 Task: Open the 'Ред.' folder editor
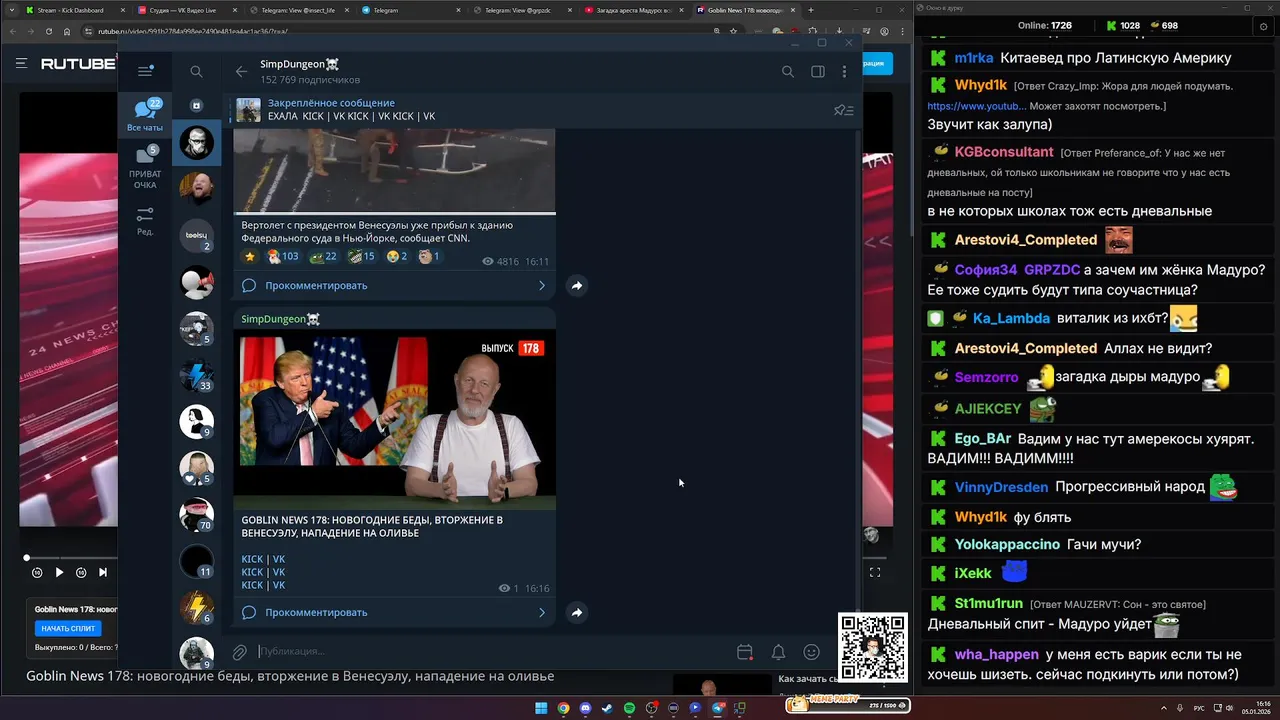pos(145,221)
